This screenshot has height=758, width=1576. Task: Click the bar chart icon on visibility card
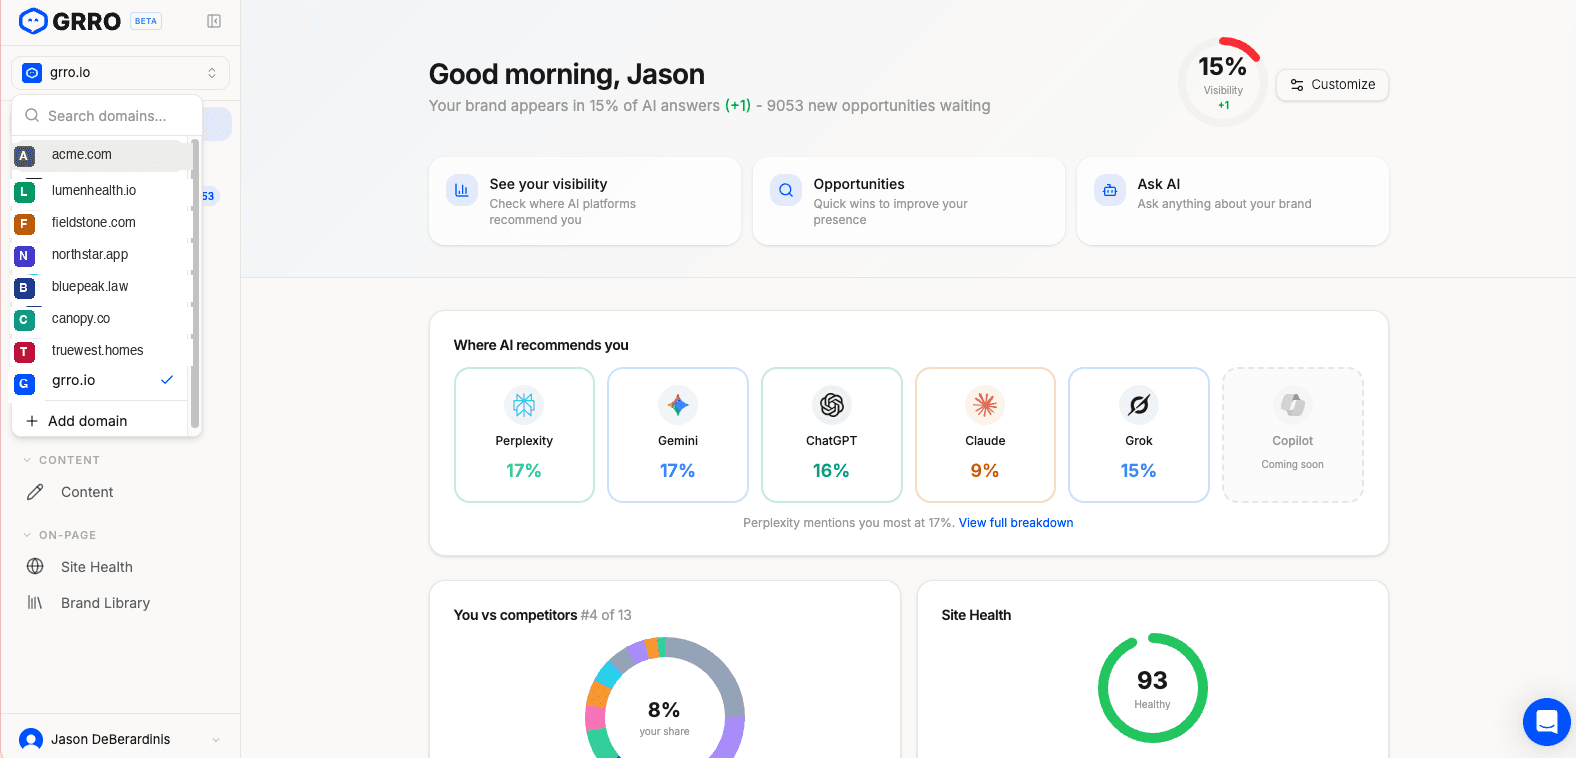point(462,190)
